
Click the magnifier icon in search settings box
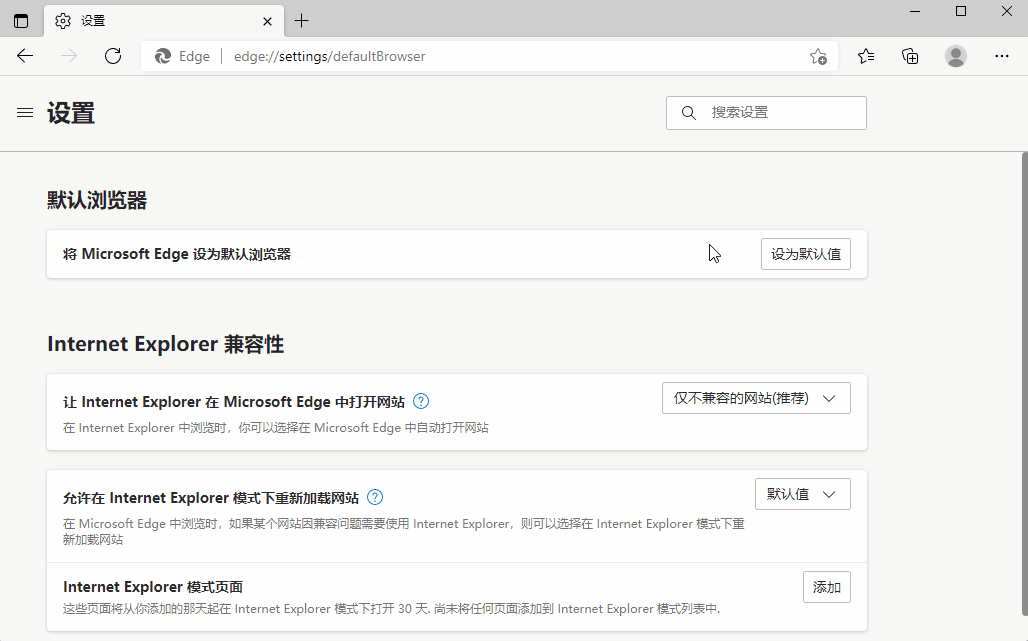click(x=688, y=112)
